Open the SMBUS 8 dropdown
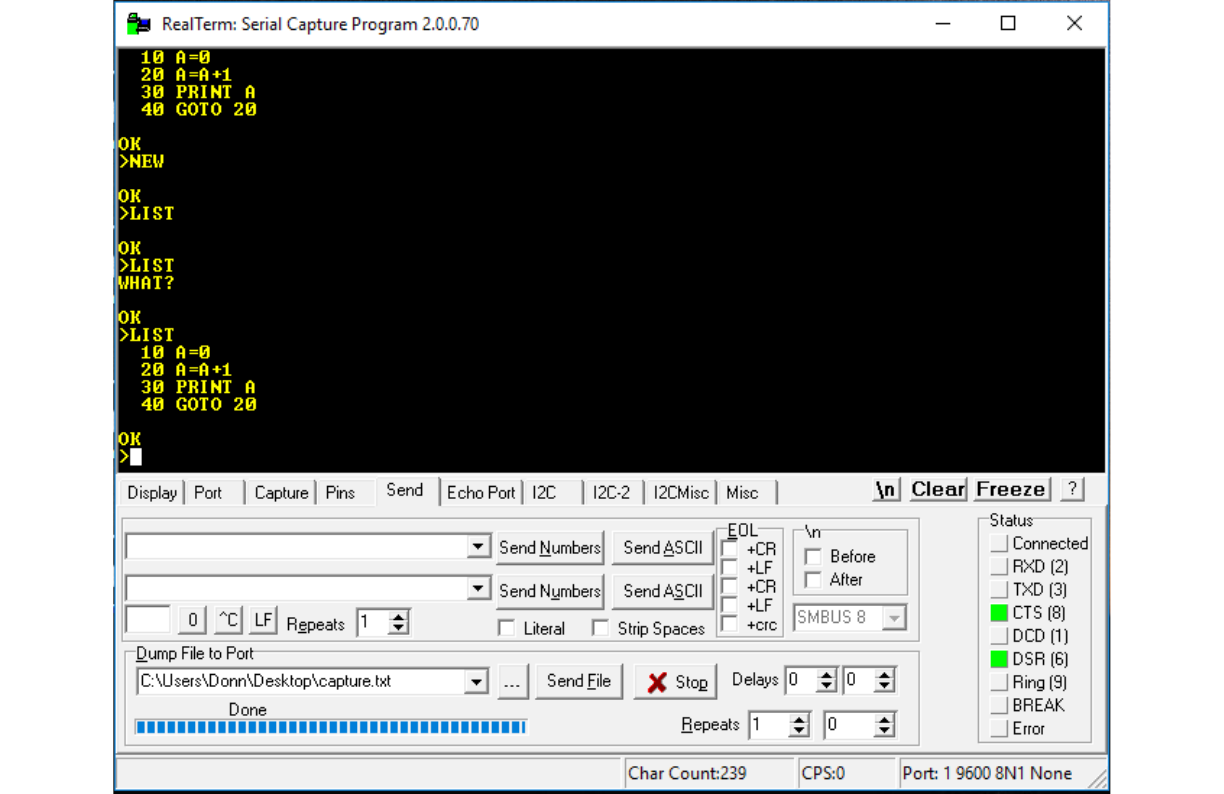Image resolution: width=1224 pixels, height=794 pixels. coord(894,618)
